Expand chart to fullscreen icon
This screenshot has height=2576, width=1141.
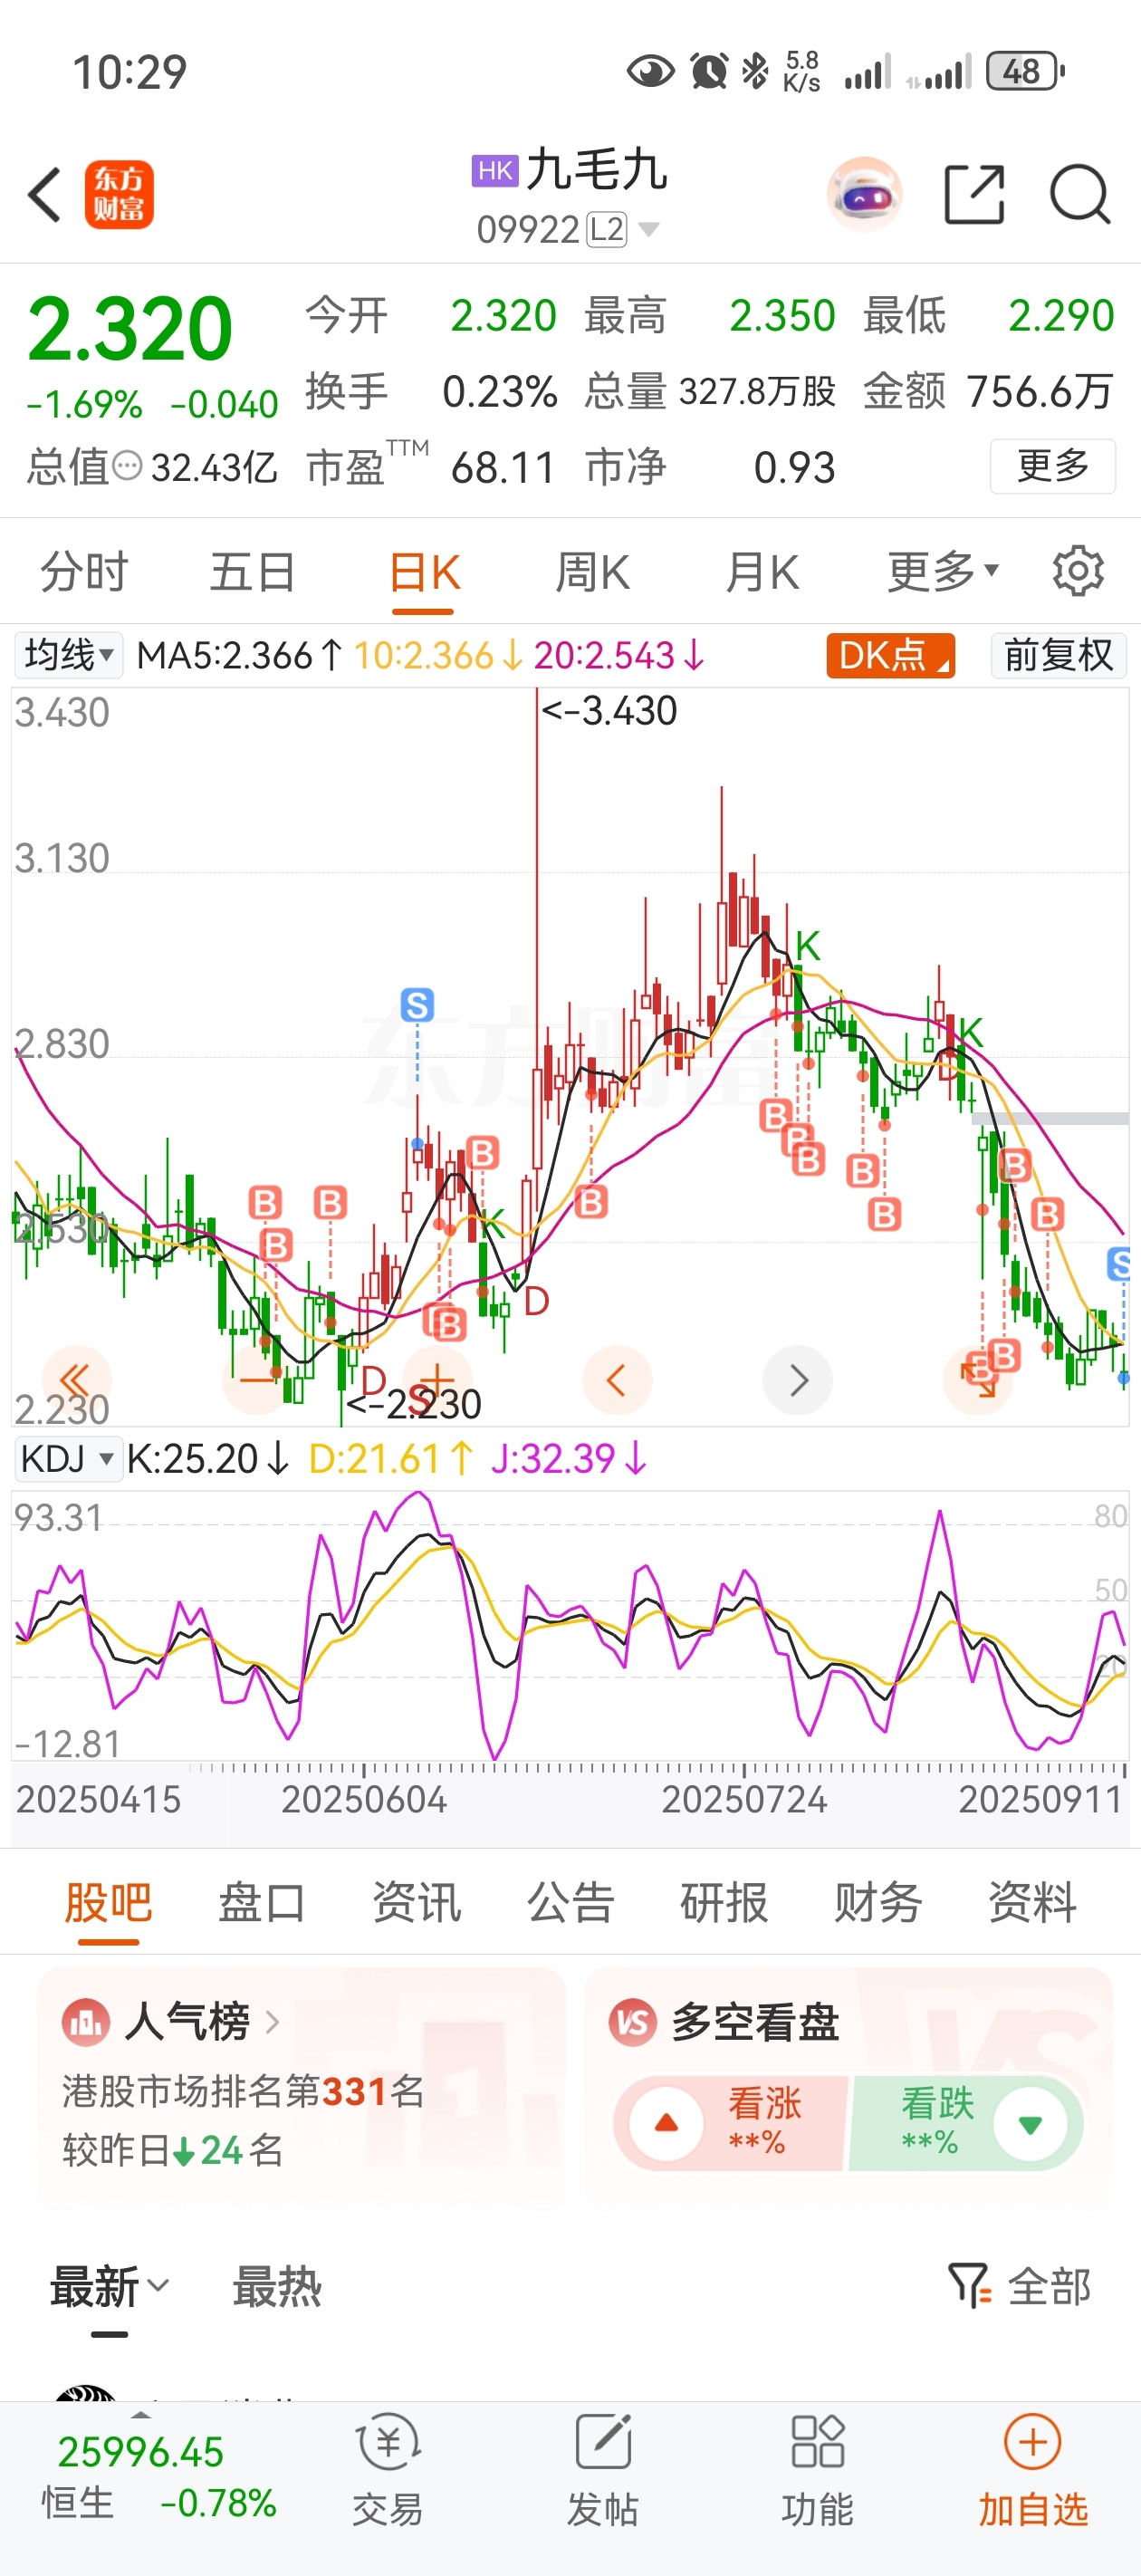[x=977, y=1380]
